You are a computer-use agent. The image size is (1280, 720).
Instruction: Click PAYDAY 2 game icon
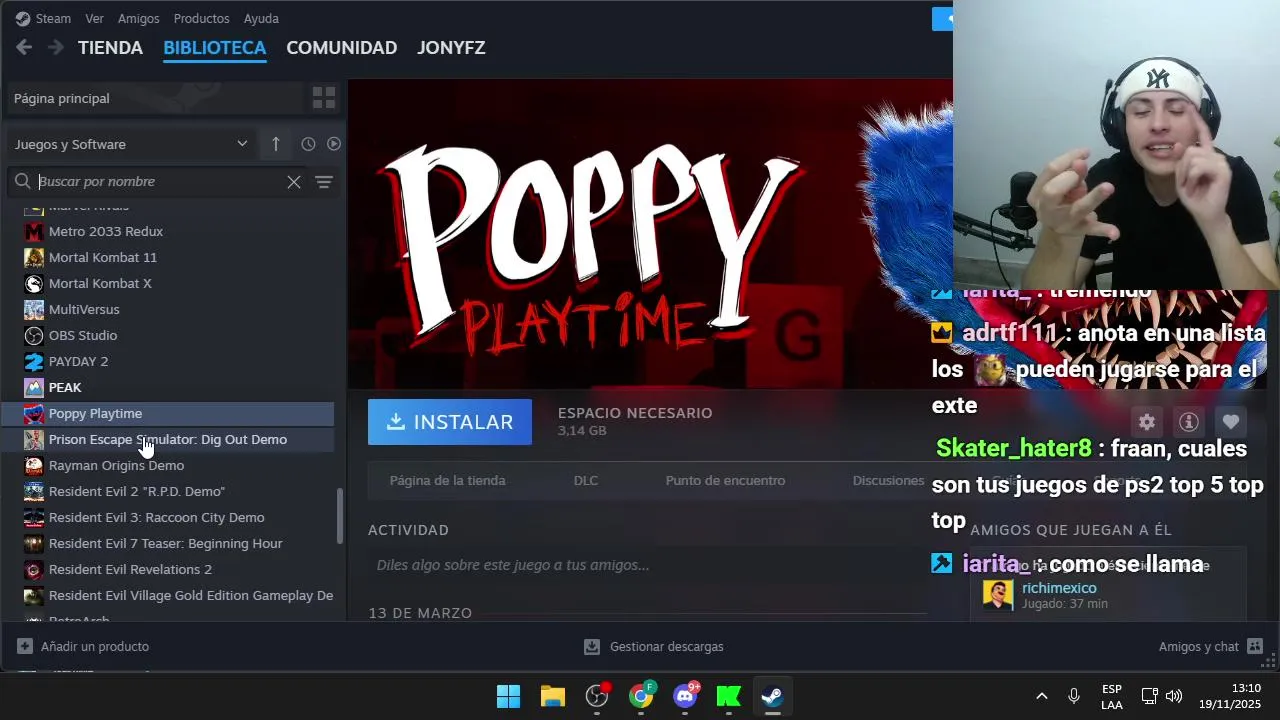pyautogui.click(x=34, y=361)
